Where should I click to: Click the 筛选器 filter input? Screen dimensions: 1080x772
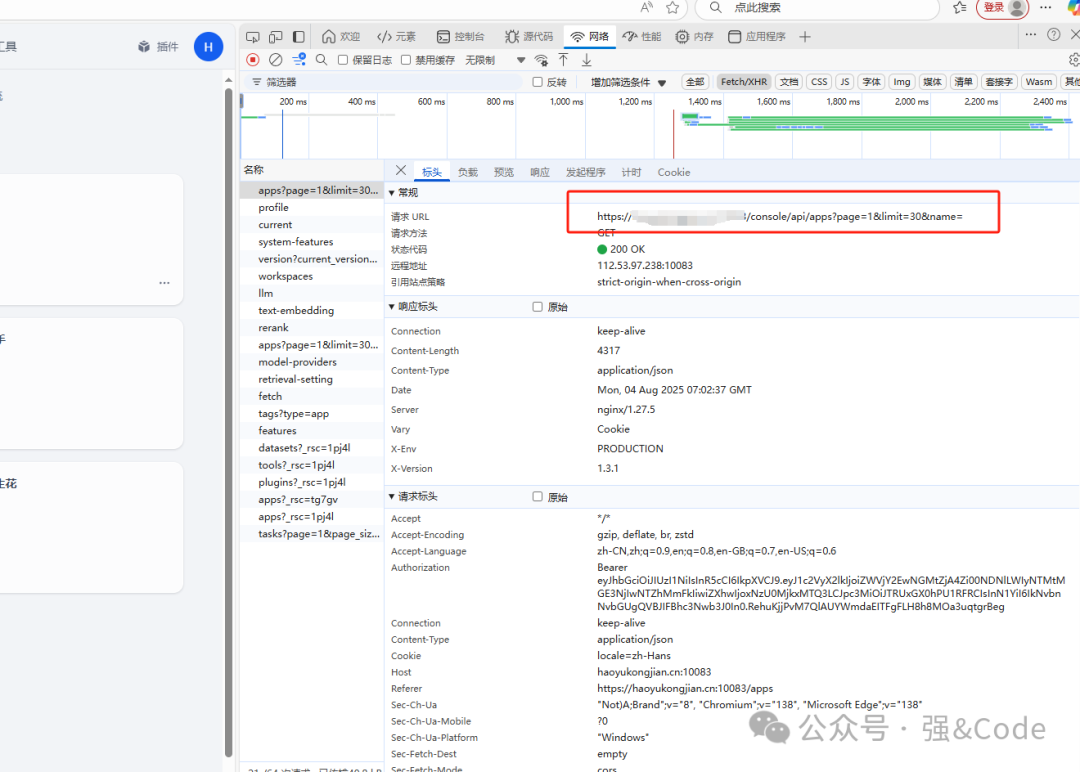(383, 82)
